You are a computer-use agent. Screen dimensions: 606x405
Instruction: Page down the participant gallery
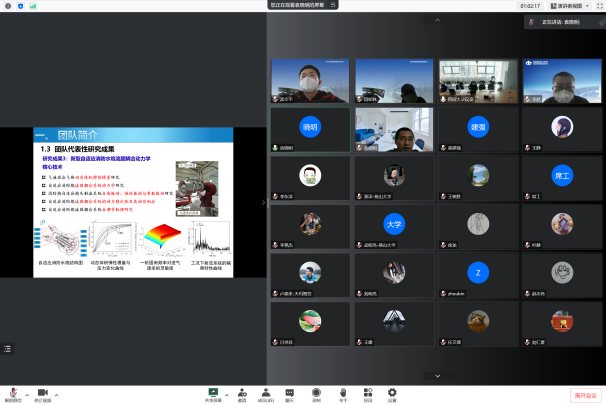437,376
